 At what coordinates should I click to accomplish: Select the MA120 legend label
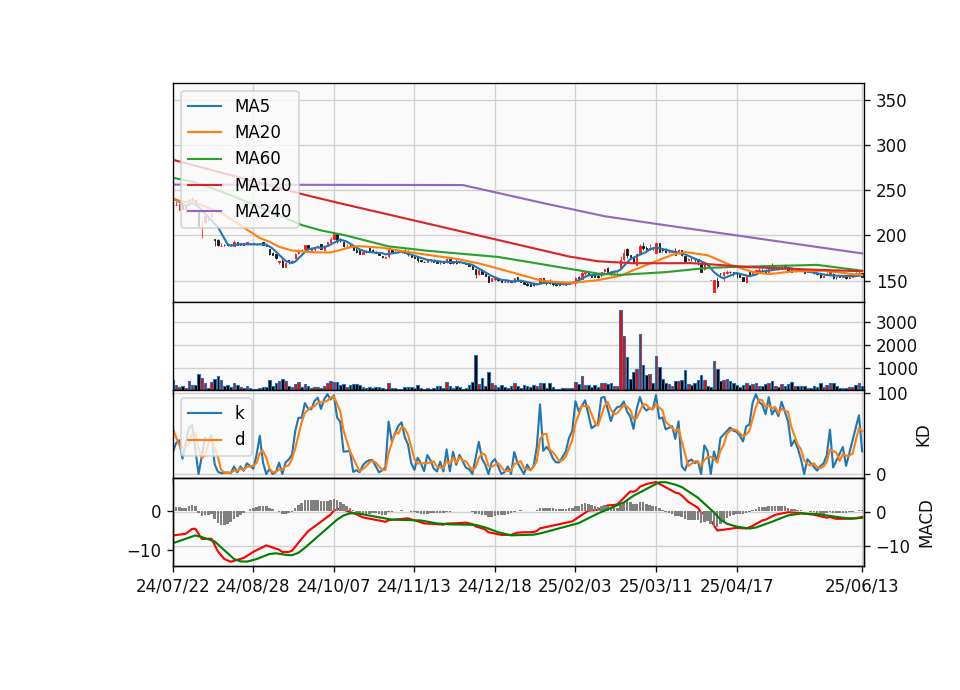pyautogui.click(x=263, y=184)
